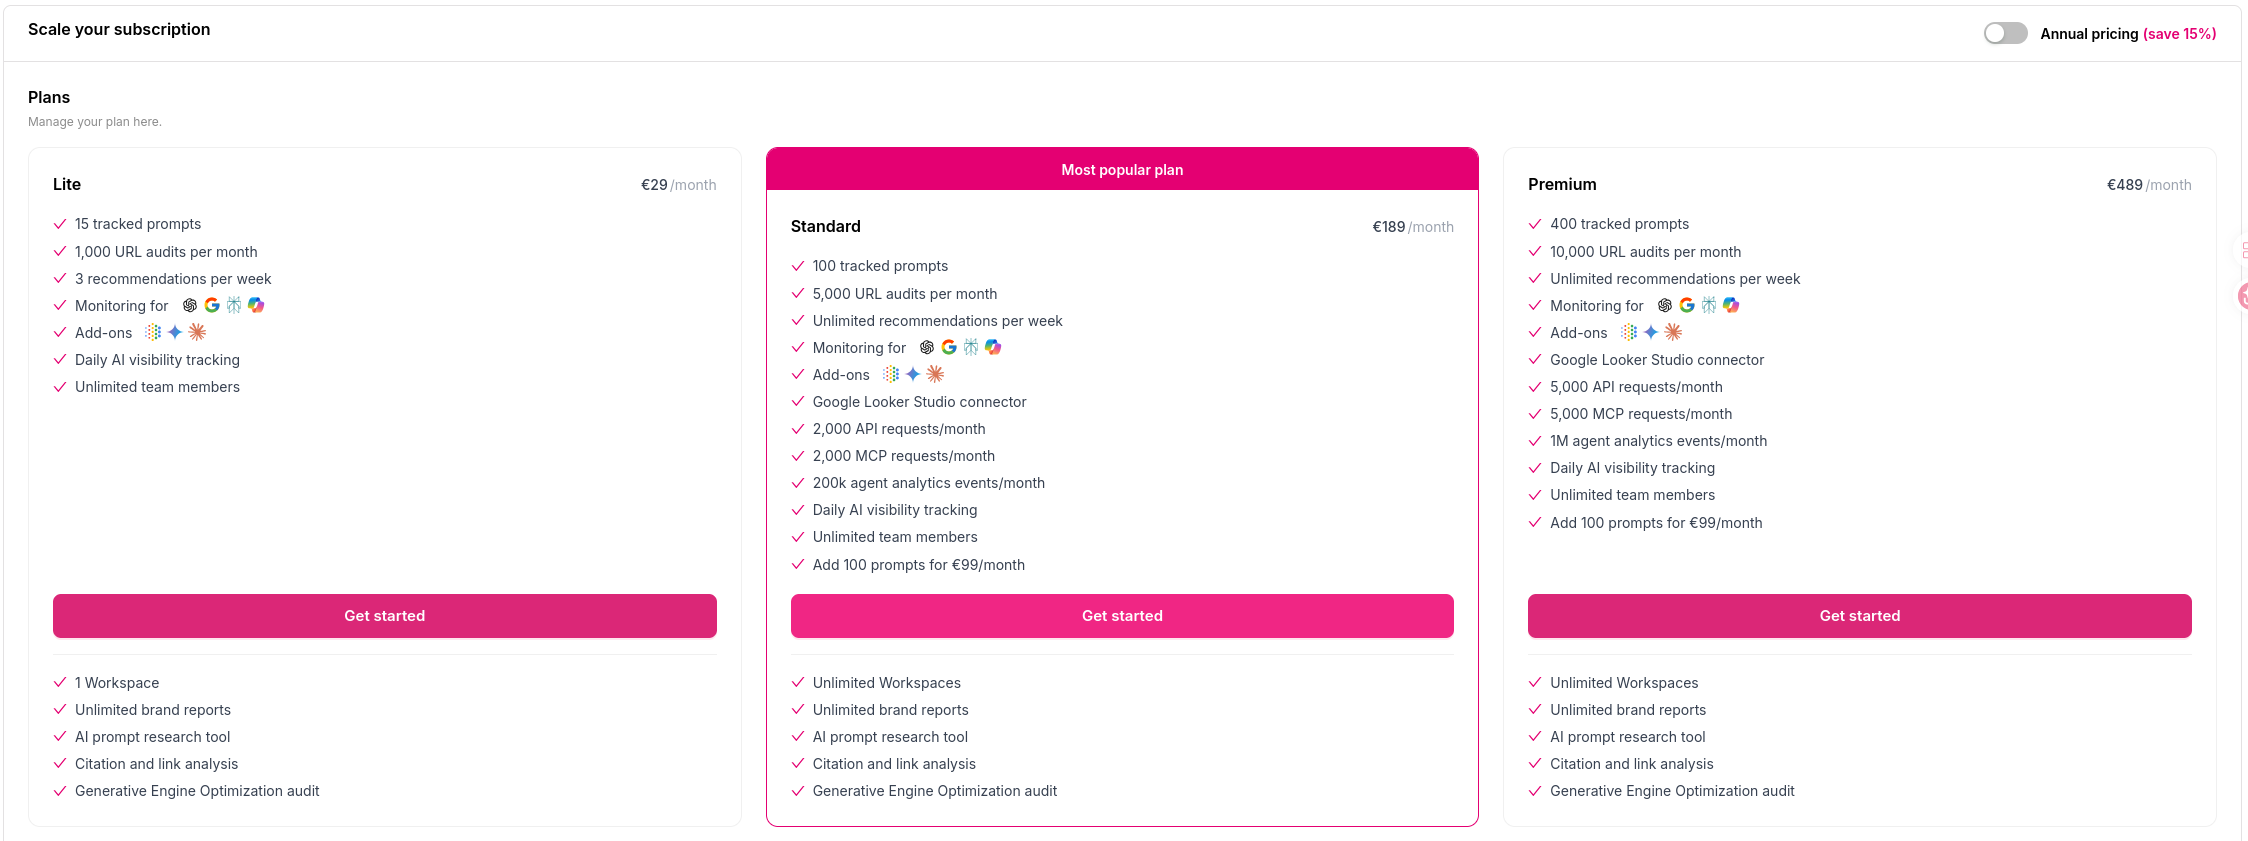Click the Premium plan title
This screenshot has width=2248, height=841.
(x=1562, y=184)
